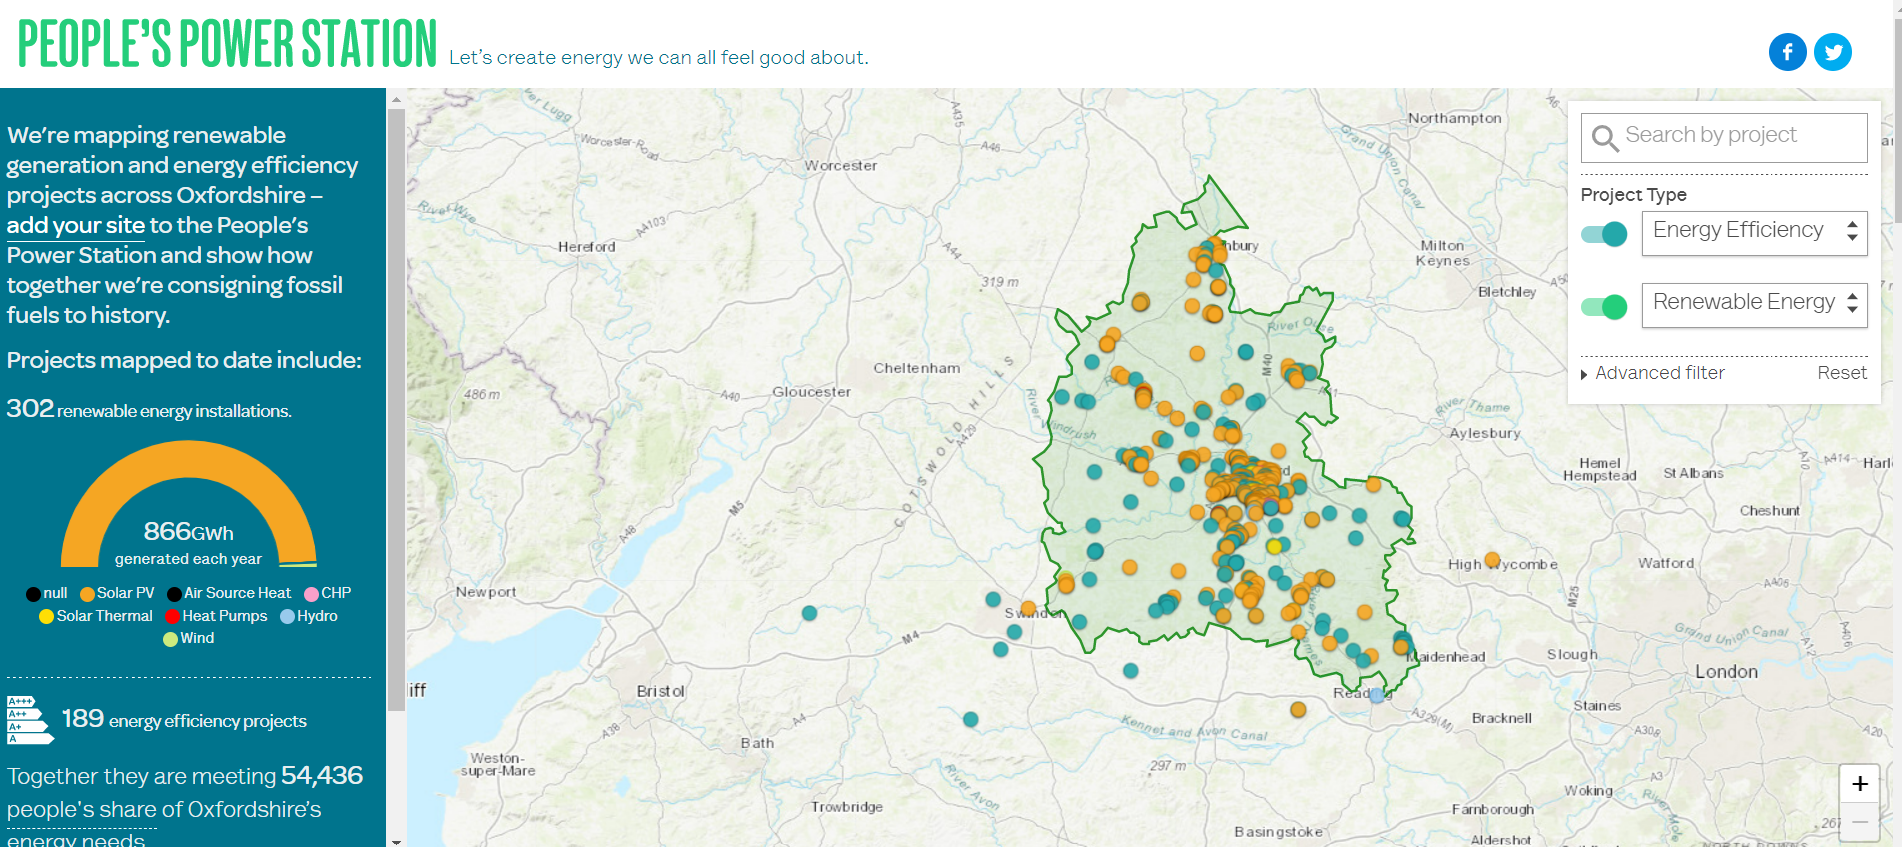This screenshot has width=1902, height=847.
Task: Open the Energy Efficiency dropdown
Action: tap(1753, 231)
